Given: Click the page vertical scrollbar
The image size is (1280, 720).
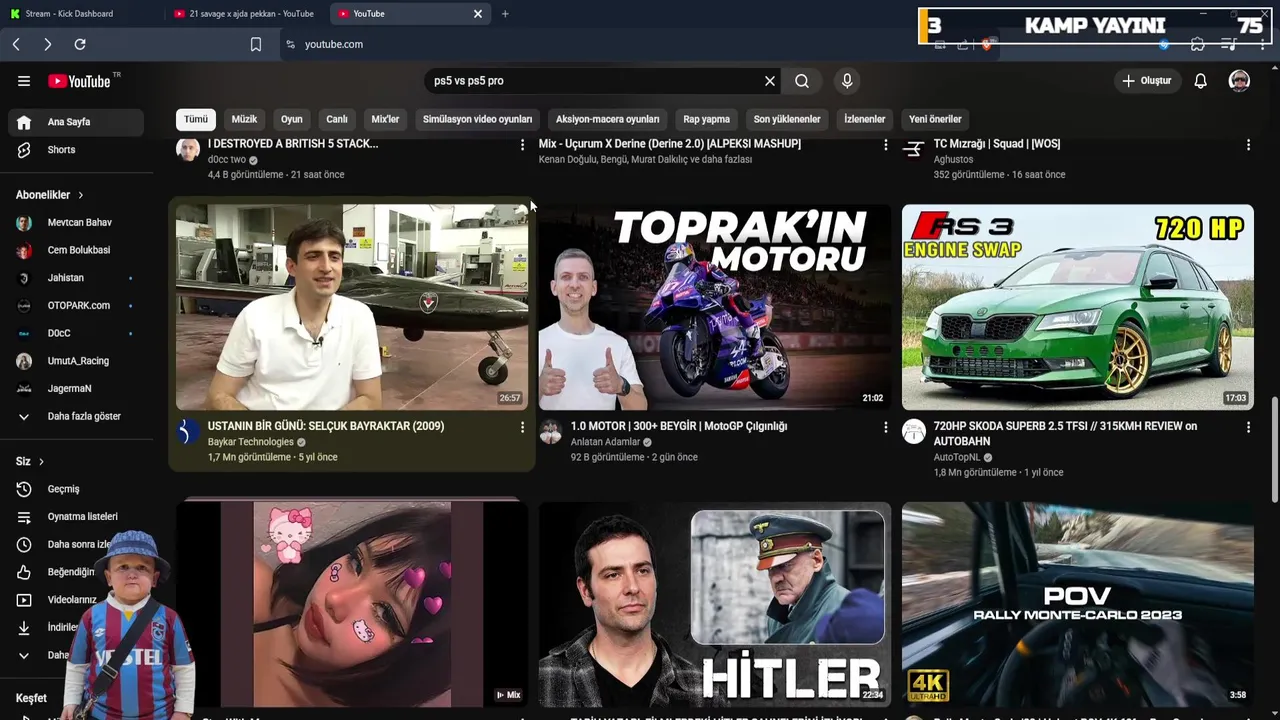Looking at the screenshot, I should 1275,450.
